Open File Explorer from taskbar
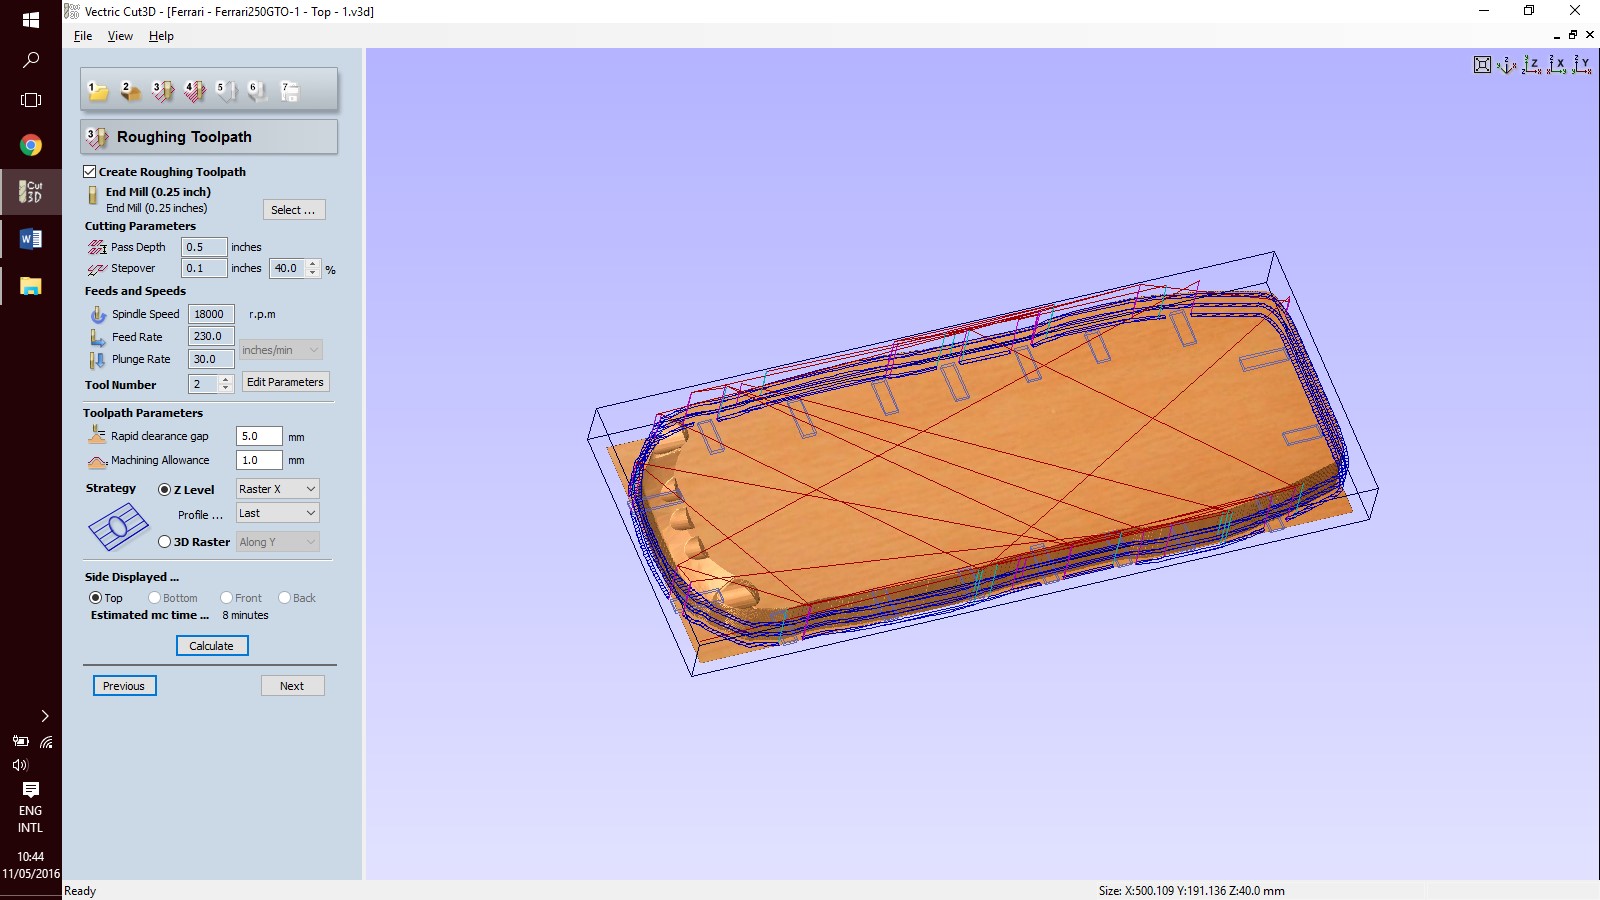Image resolution: width=1600 pixels, height=900 pixels. click(31, 286)
